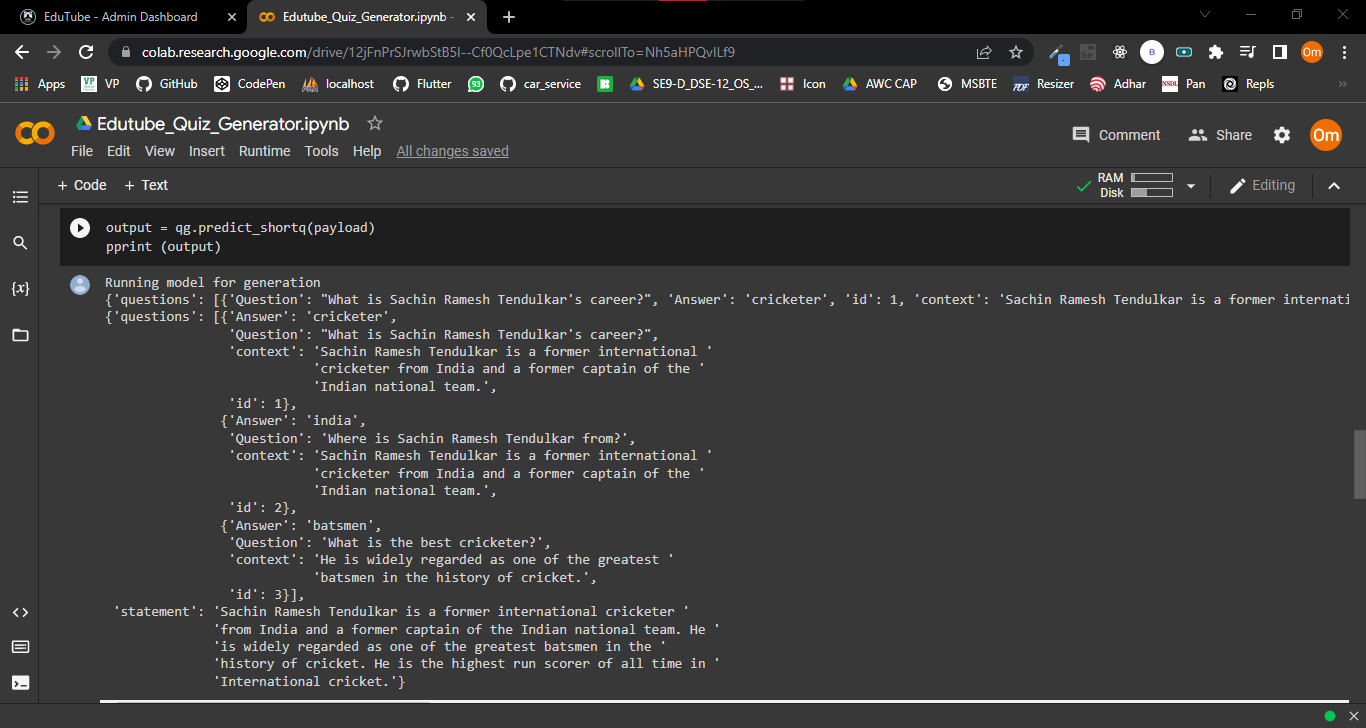
Task: Open Find and replace in sidebar
Action: (20, 243)
